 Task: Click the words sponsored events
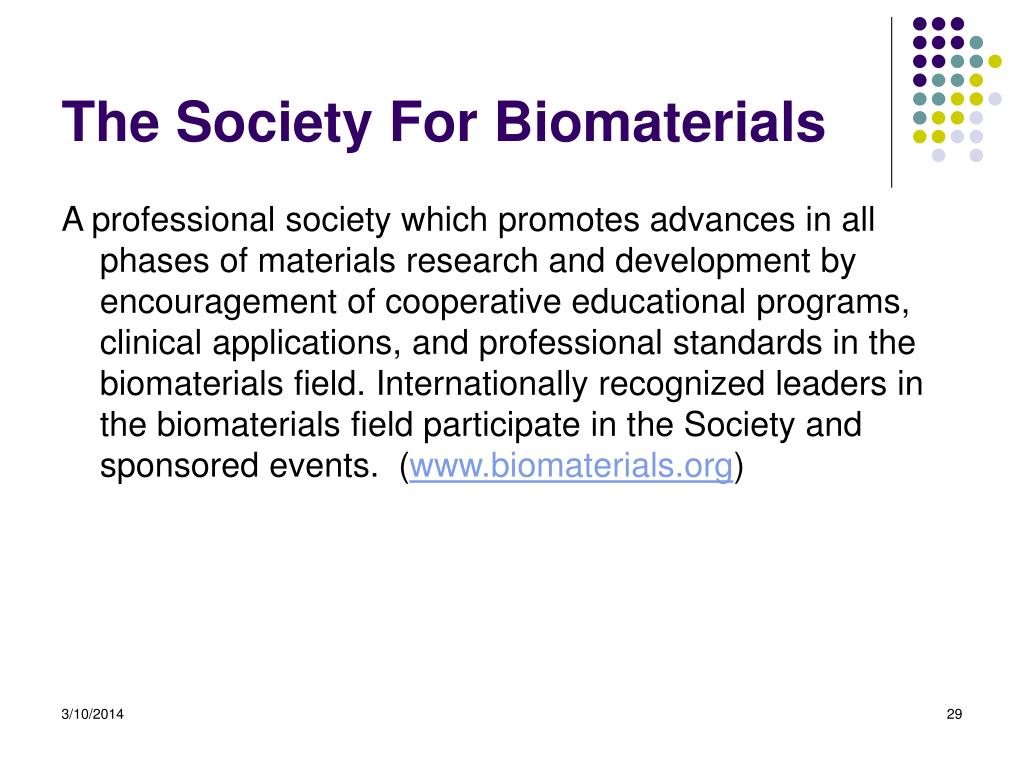coord(239,466)
